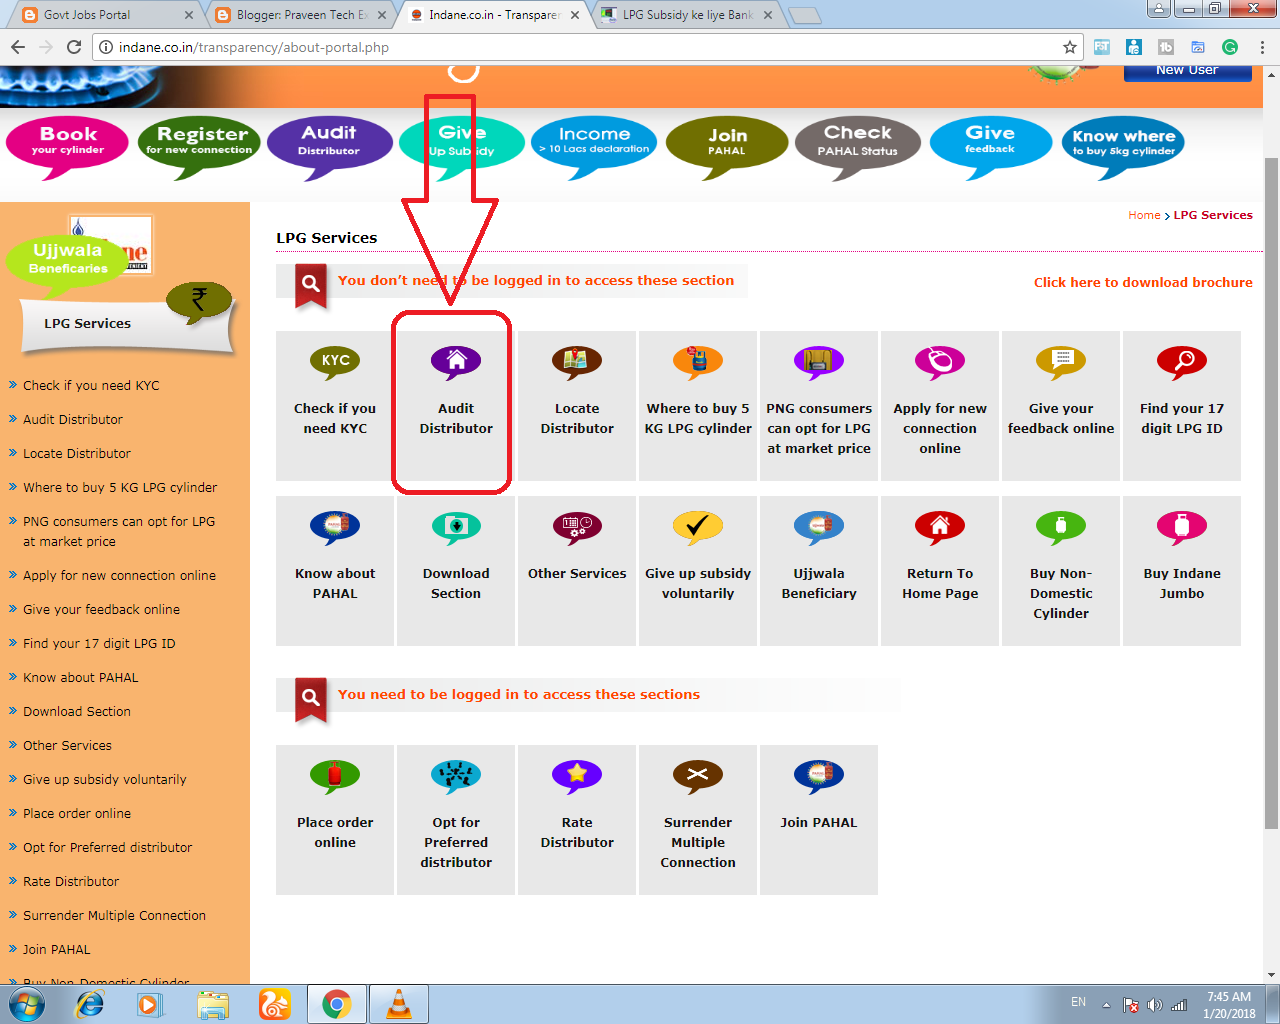Open the Locate Distributor map icon
Viewport: 1280px width, 1024px height.
coord(577,362)
